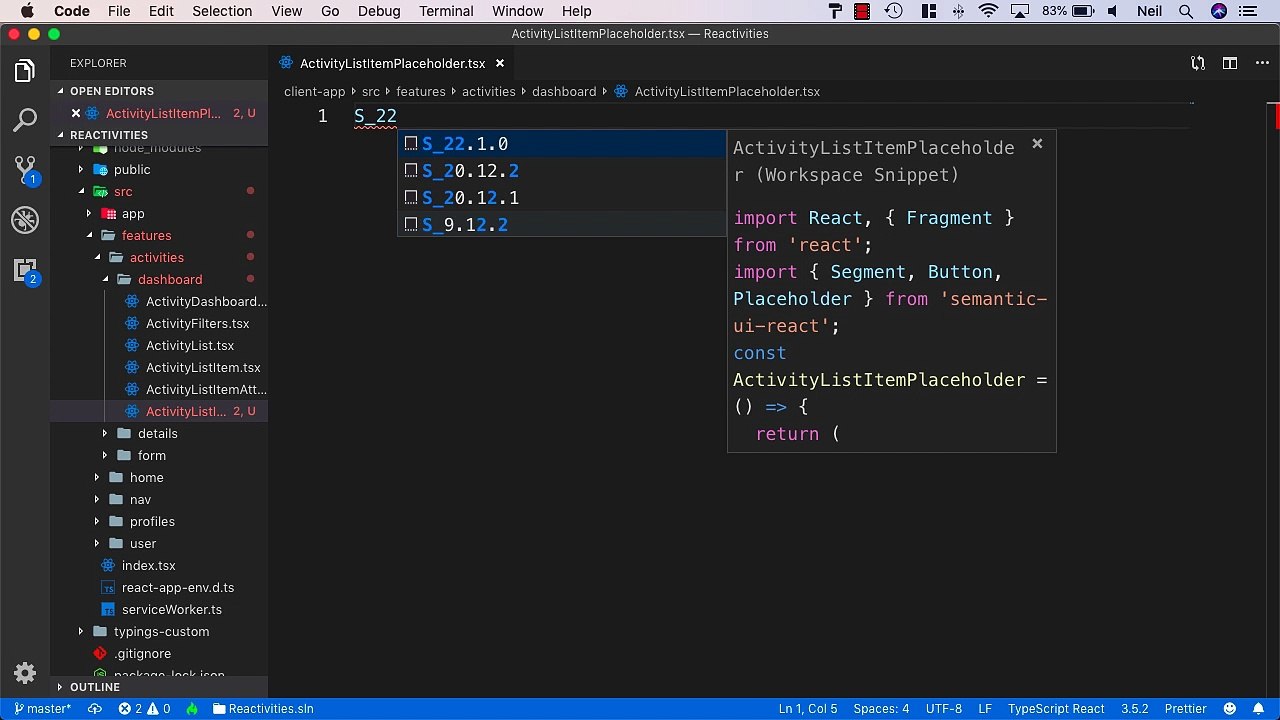Open the Debug view icon
The image size is (1280, 720).
pyautogui.click(x=25, y=220)
